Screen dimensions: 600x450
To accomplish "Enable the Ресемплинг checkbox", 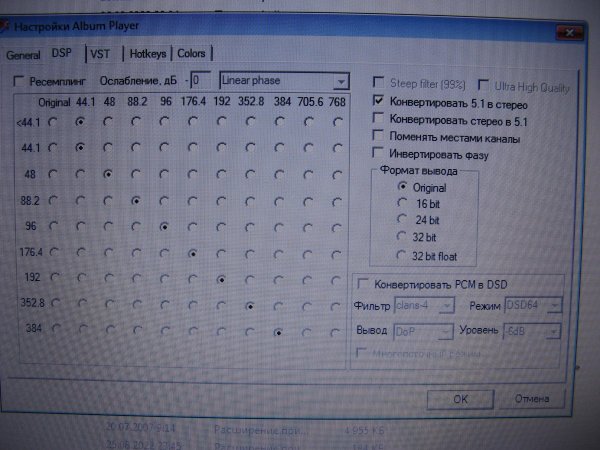I will 18,81.
